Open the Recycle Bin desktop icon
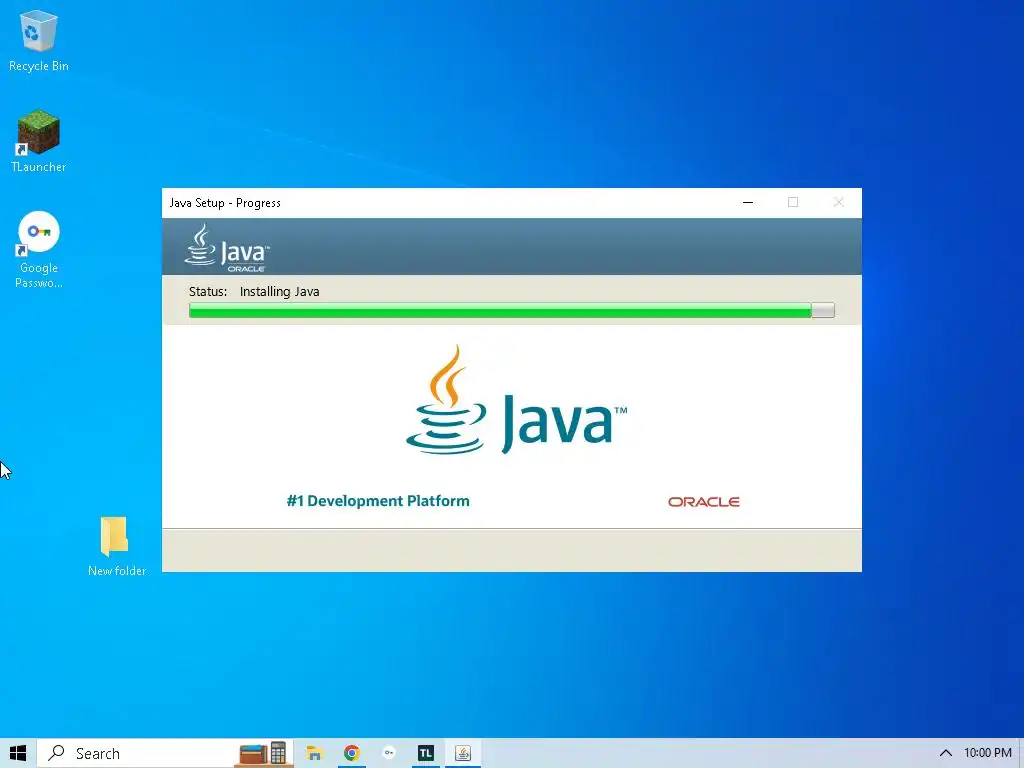 click(39, 42)
